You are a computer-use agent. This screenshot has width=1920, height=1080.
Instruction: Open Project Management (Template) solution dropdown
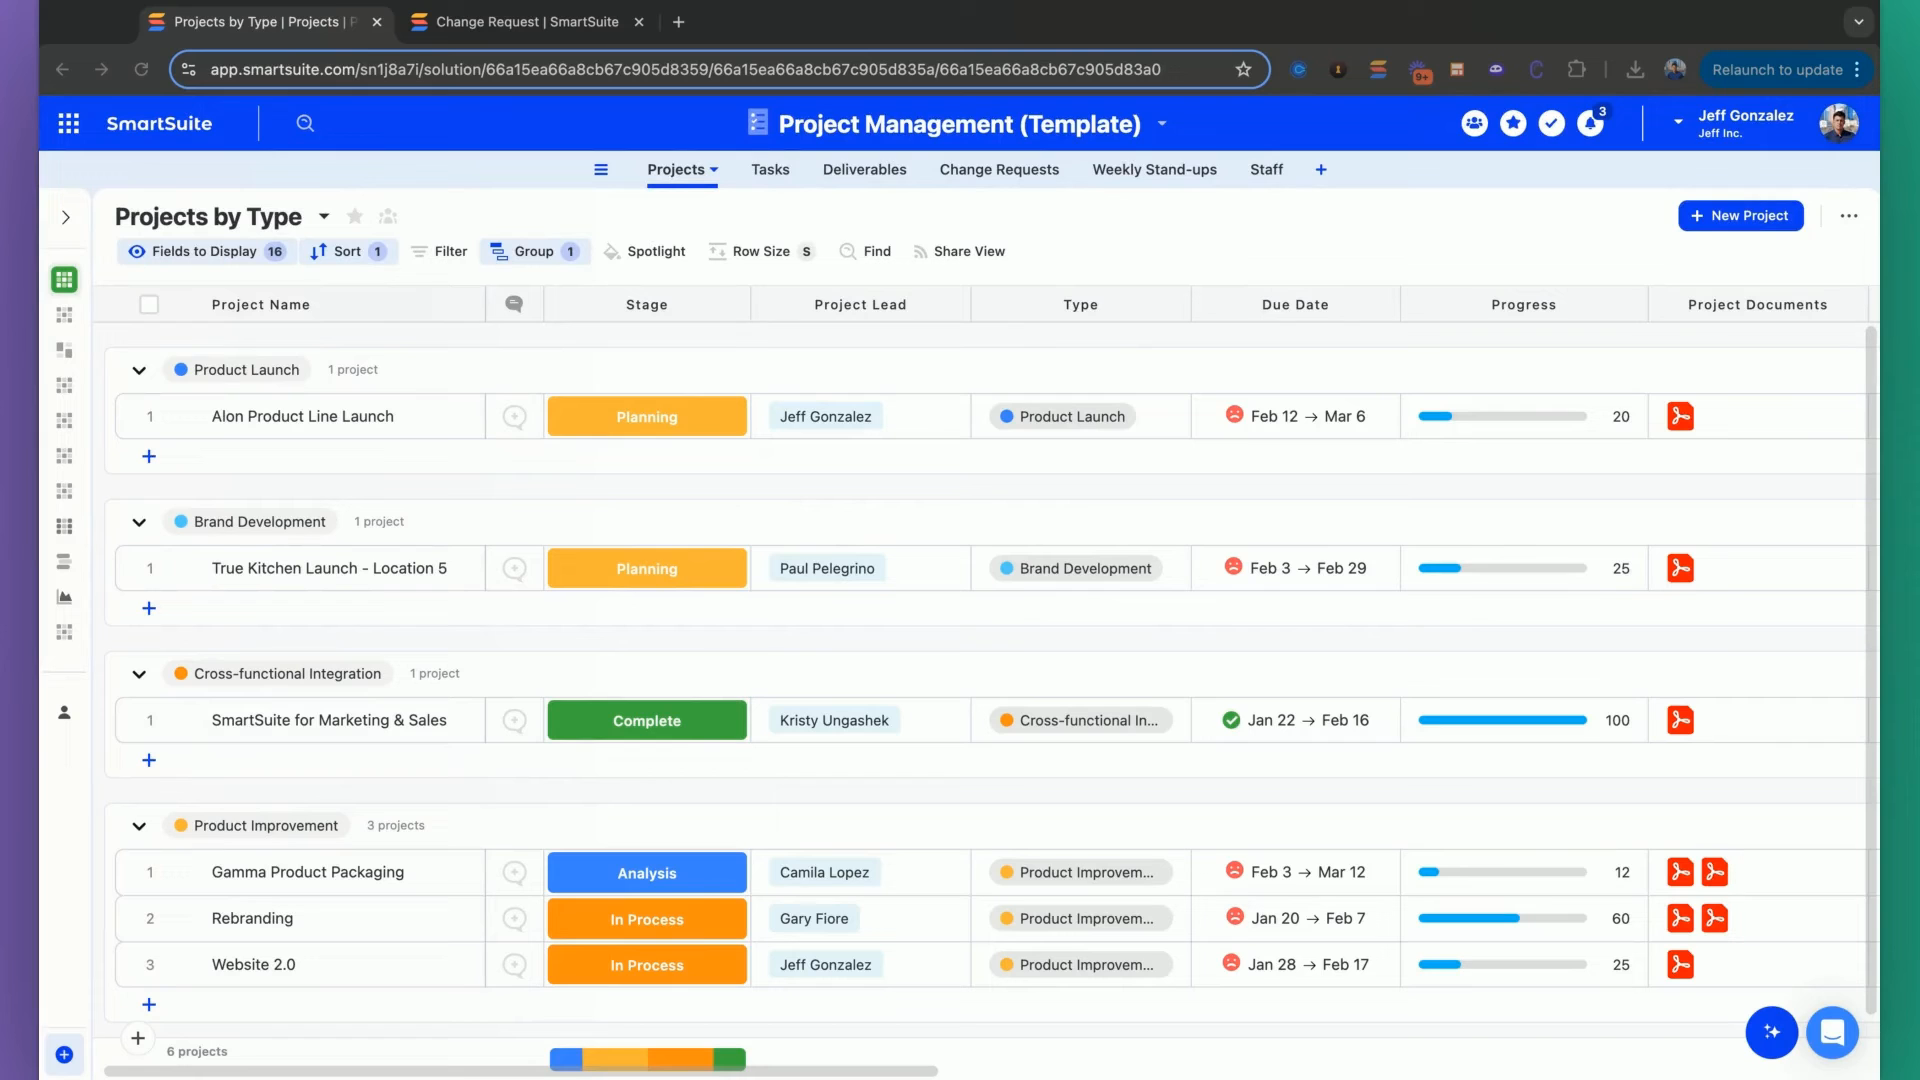1162,124
